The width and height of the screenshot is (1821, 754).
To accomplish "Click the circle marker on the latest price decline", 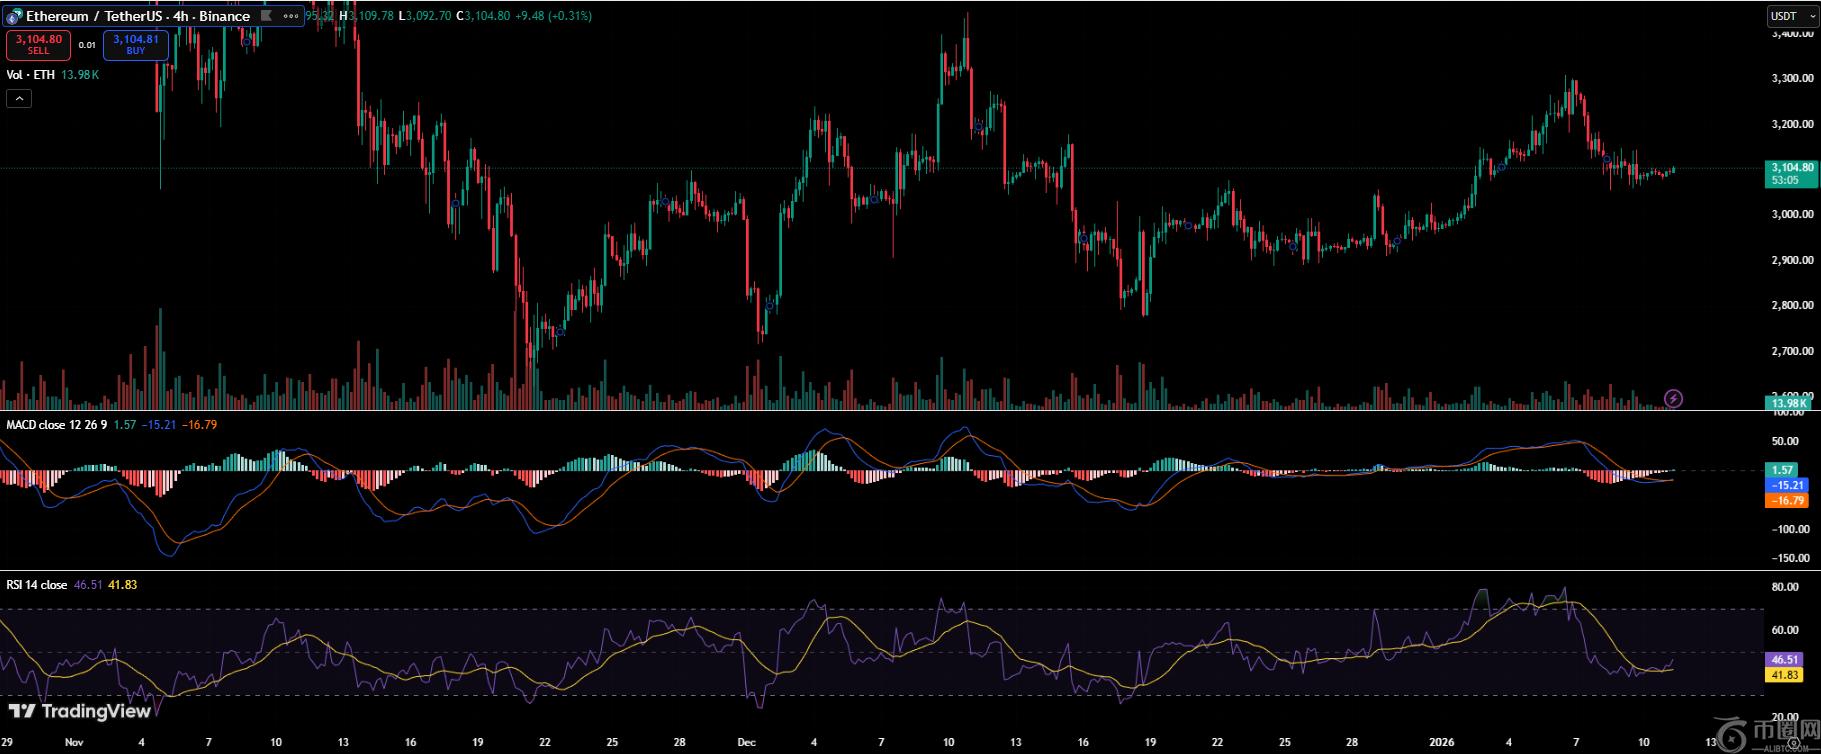I will tap(1606, 160).
